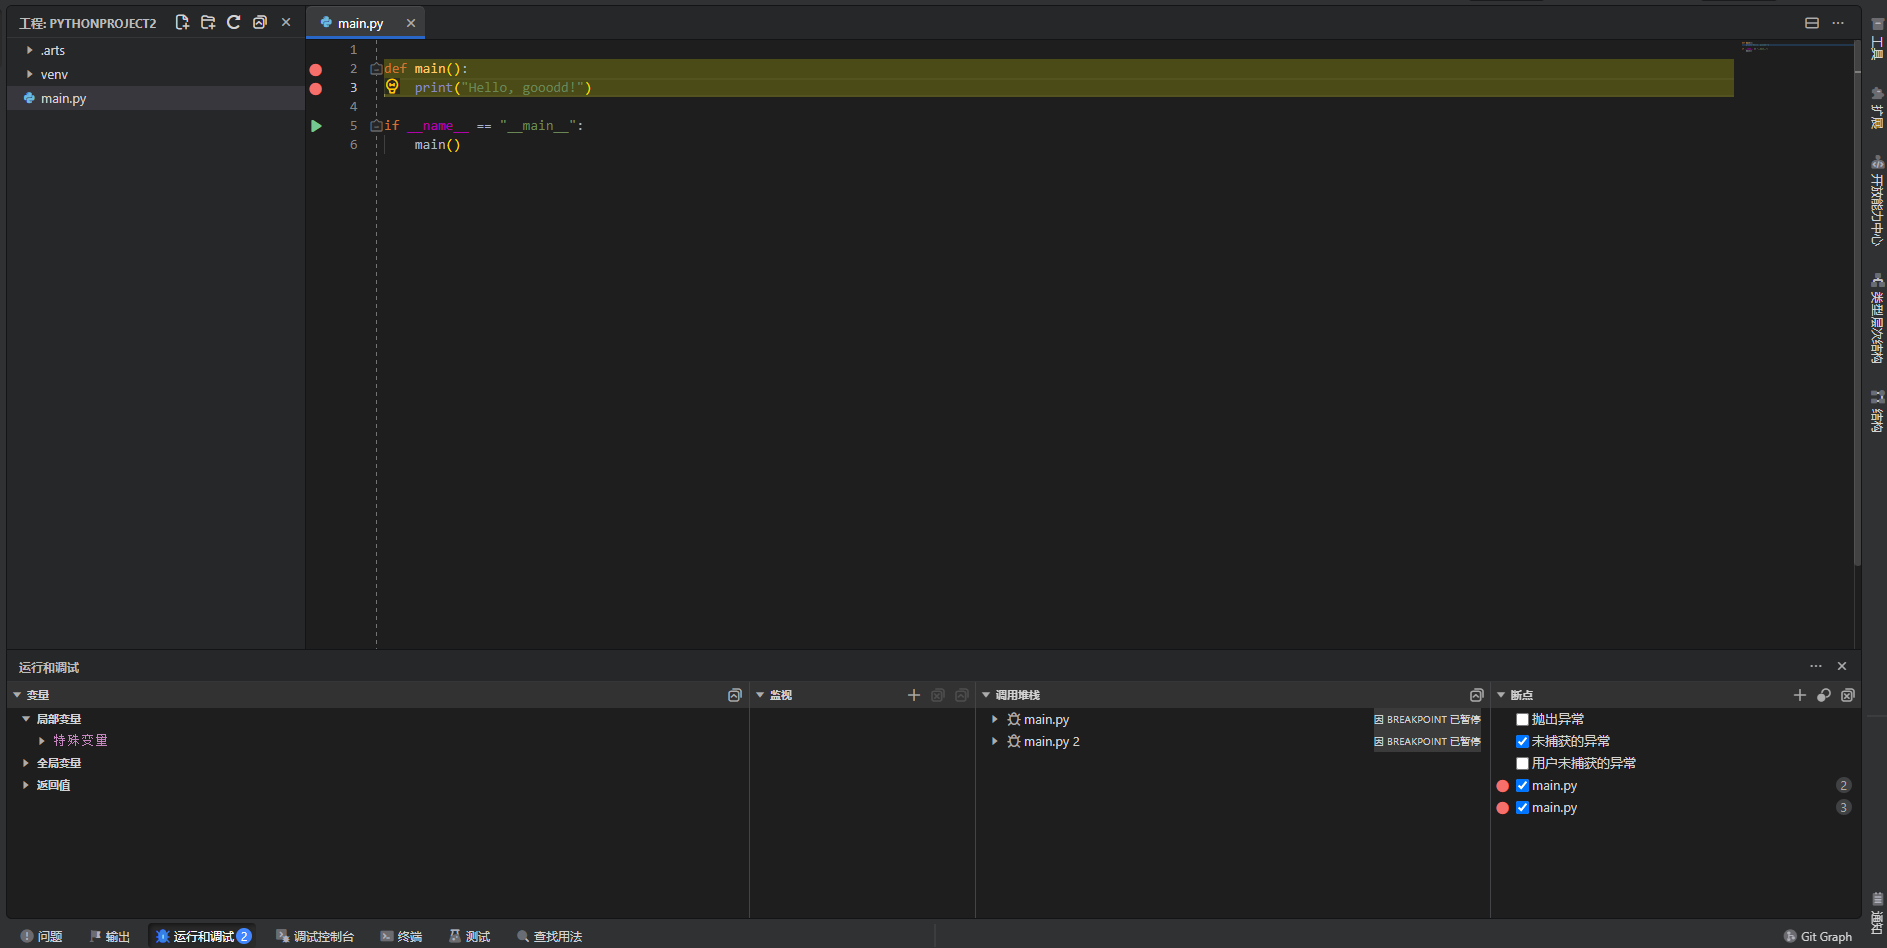1887x948 pixels.
Task: Click line 6 containing main() call
Action: (x=437, y=145)
